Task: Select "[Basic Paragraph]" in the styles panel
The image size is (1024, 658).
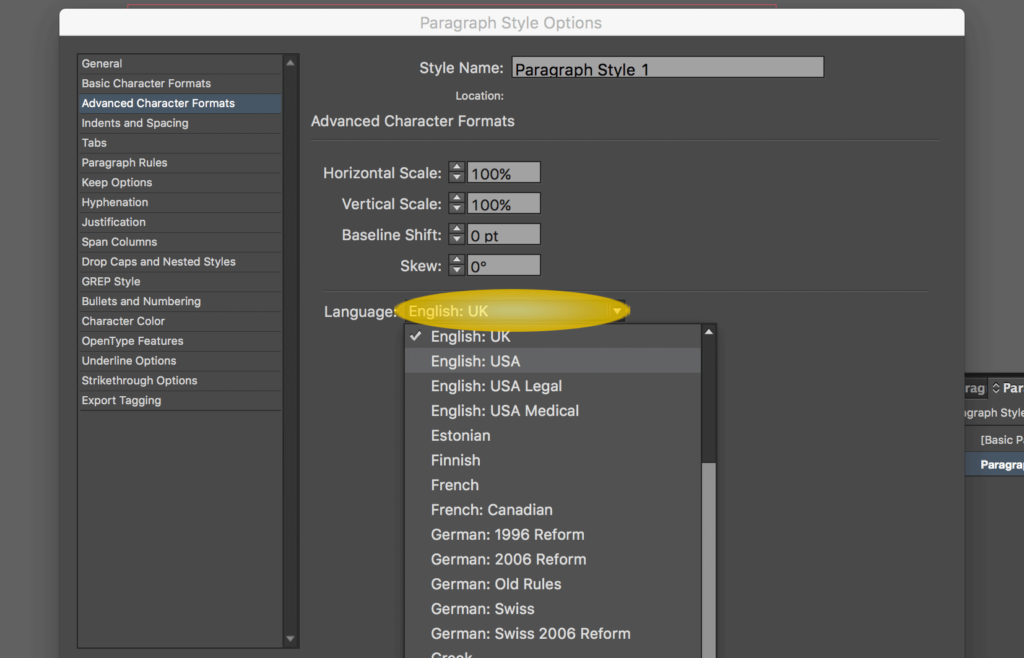Action: click(1004, 439)
